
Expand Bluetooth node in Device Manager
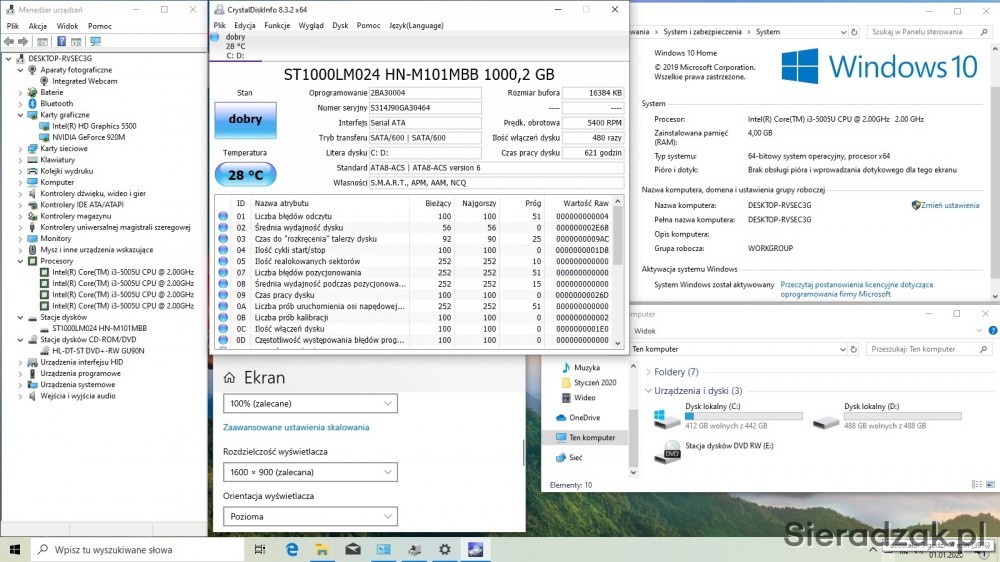(x=20, y=103)
